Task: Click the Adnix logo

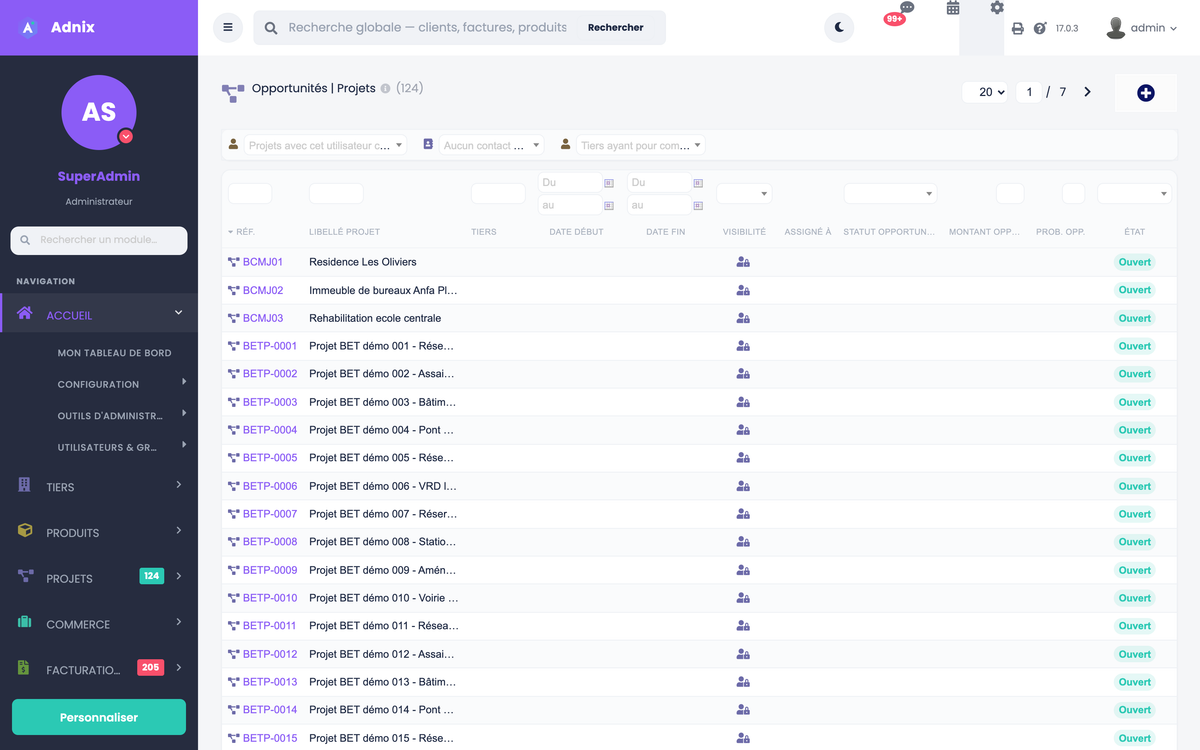Action: (x=58, y=27)
